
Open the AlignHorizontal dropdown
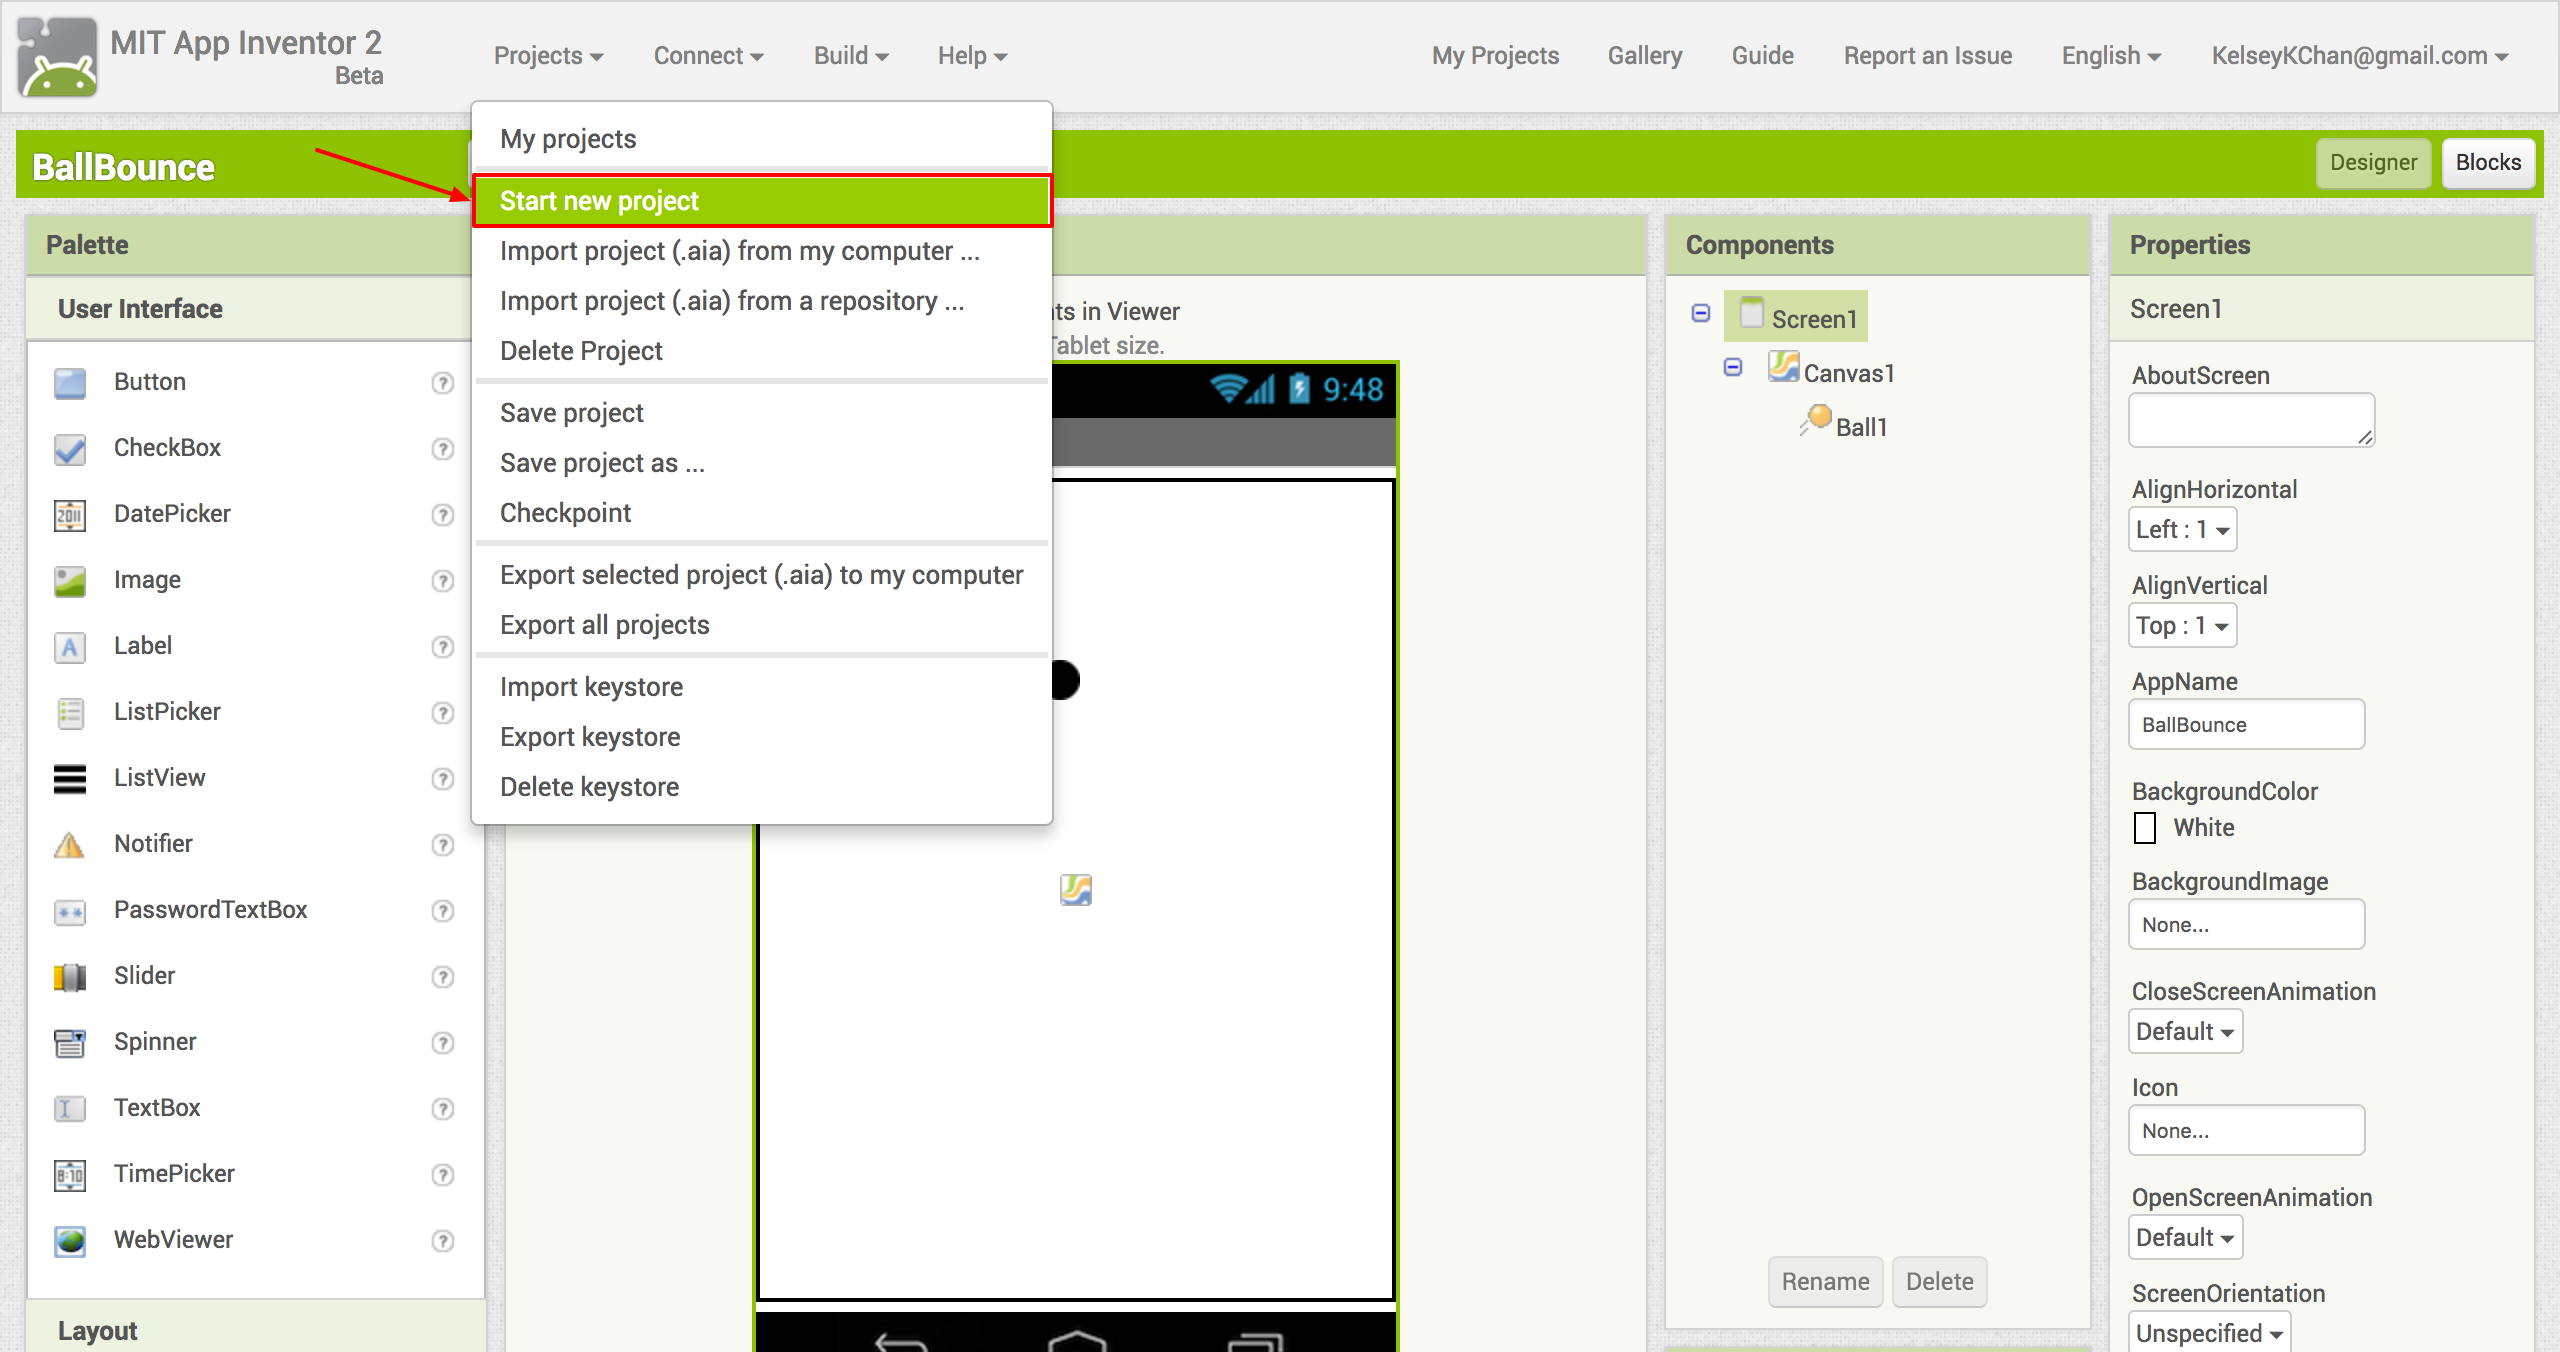[x=2182, y=530]
